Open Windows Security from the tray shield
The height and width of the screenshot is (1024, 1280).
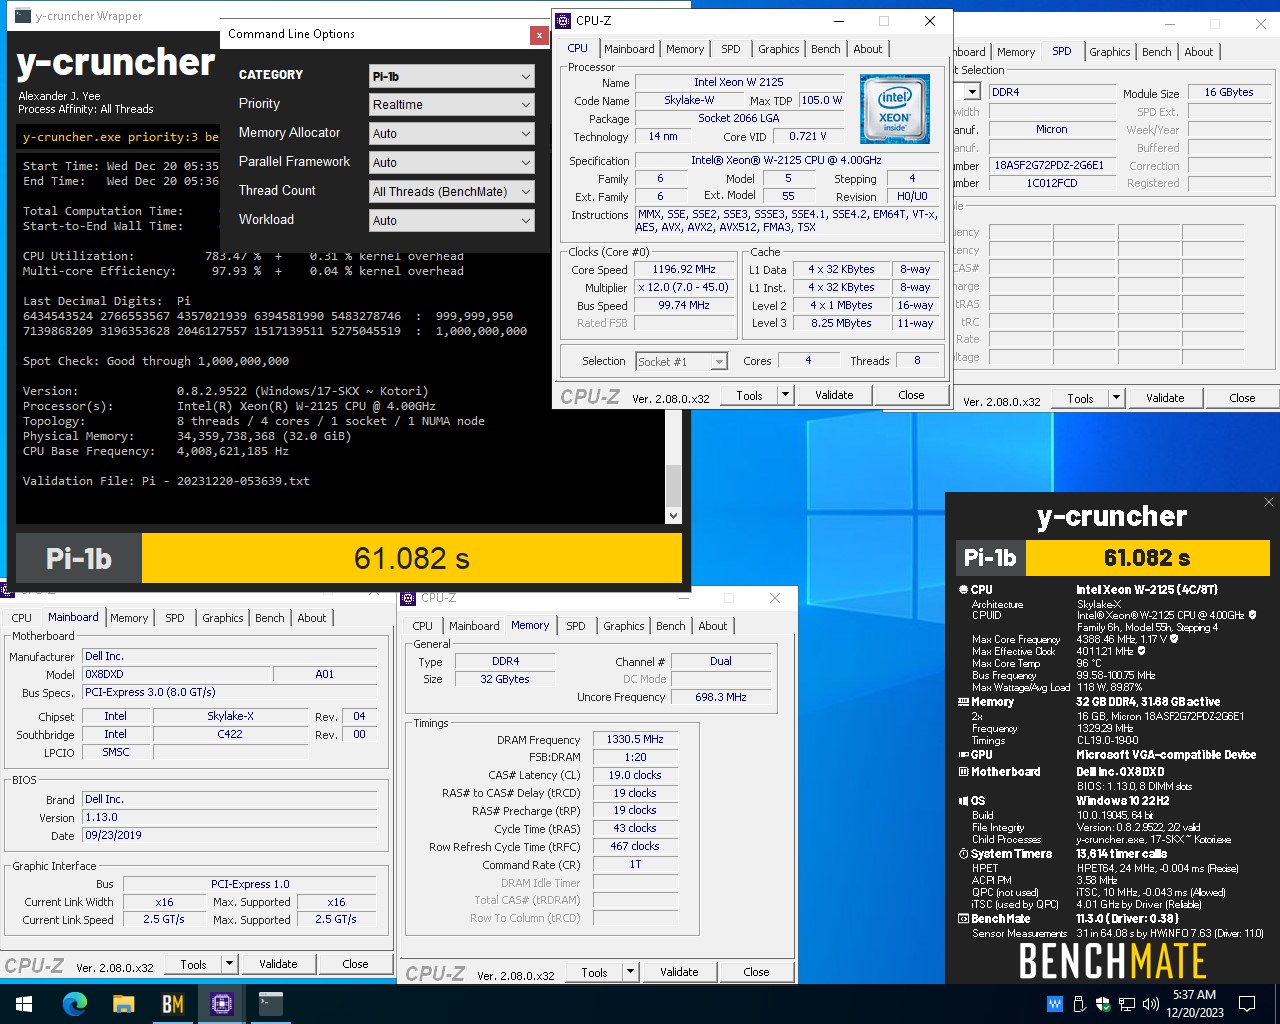1103,1003
